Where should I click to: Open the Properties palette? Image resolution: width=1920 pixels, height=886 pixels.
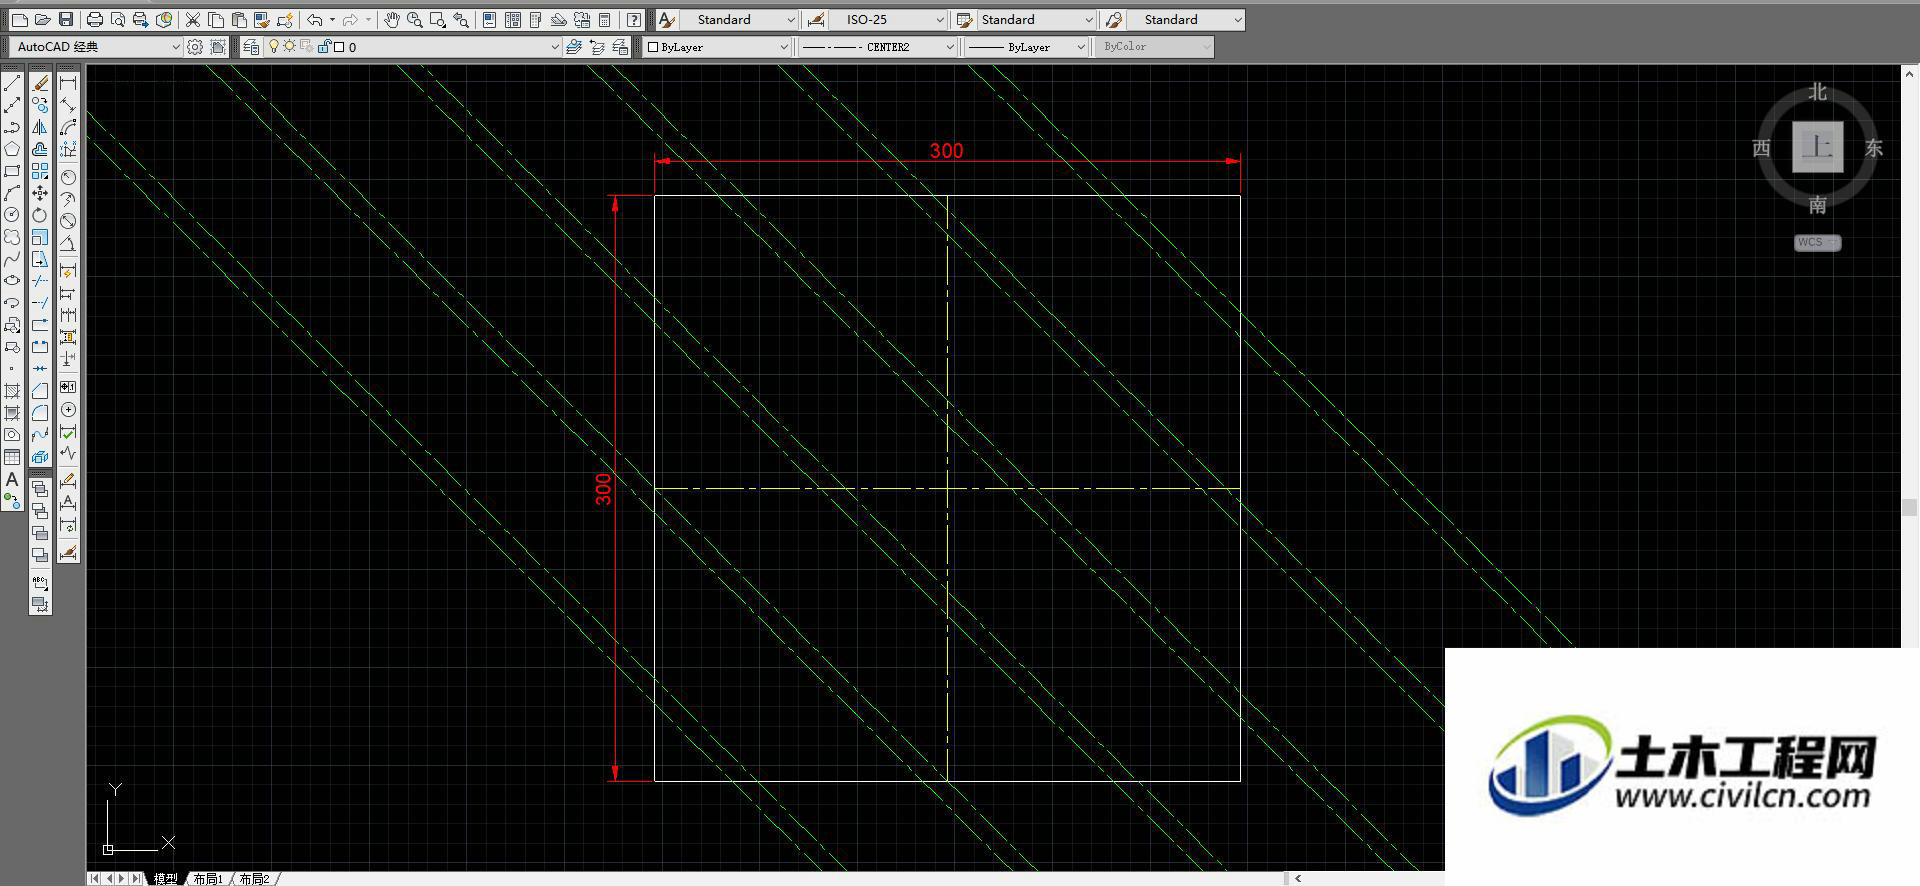pos(489,19)
